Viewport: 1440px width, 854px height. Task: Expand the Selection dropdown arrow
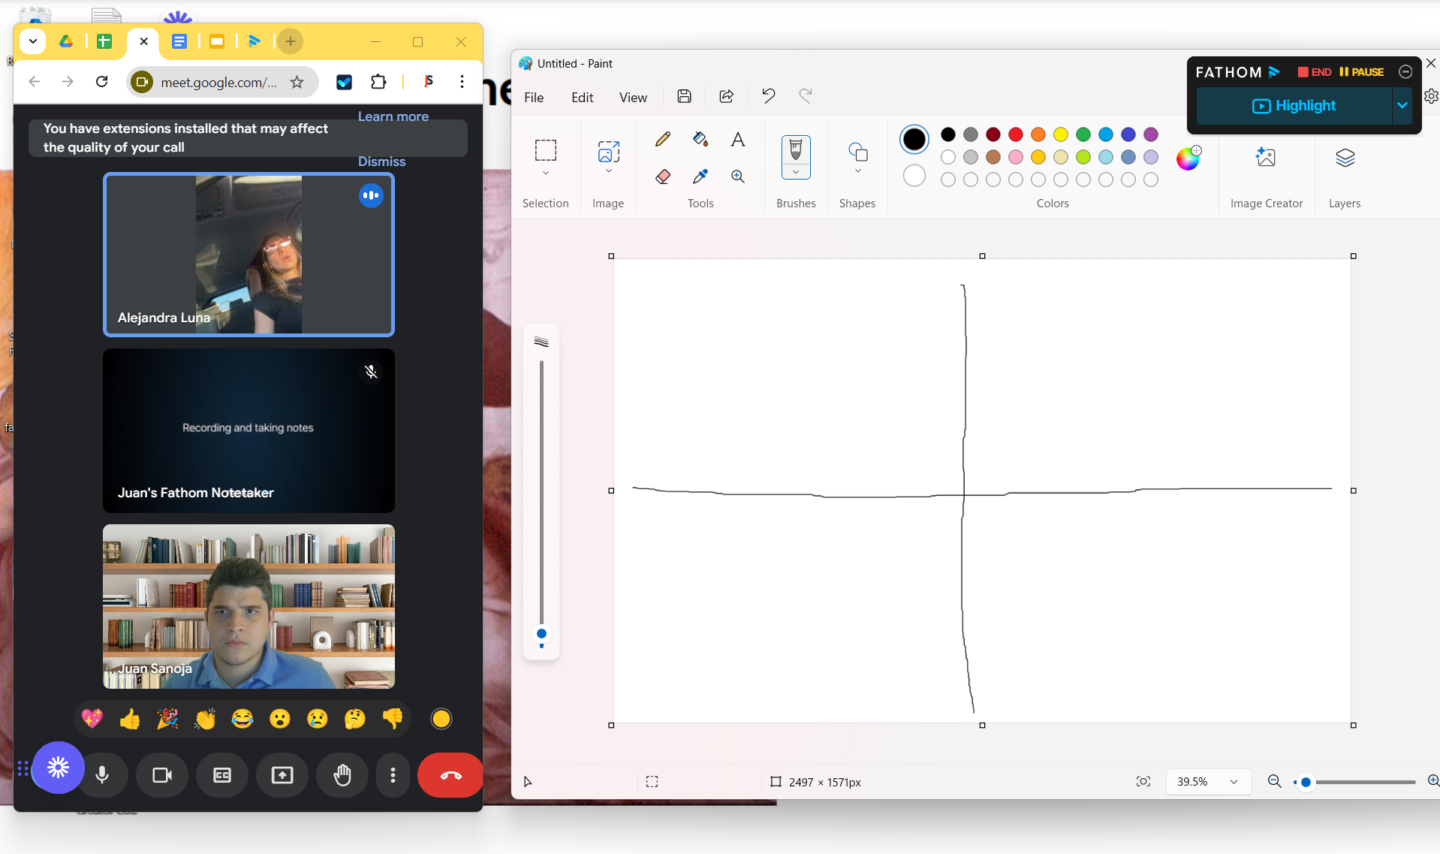545,173
